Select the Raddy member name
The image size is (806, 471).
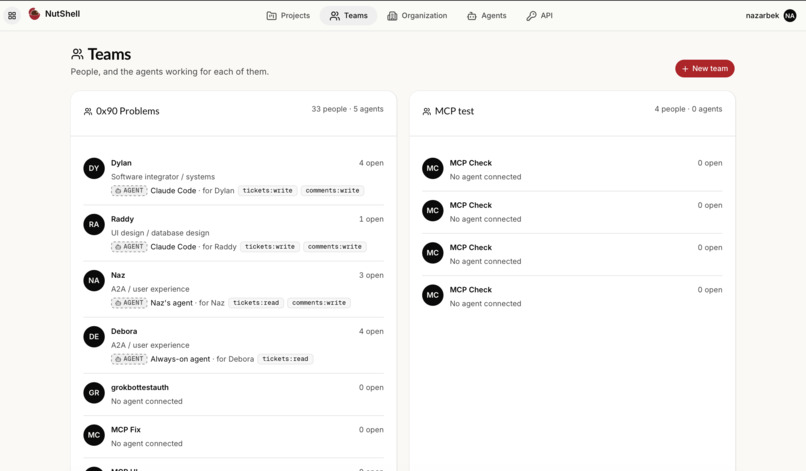(122, 219)
